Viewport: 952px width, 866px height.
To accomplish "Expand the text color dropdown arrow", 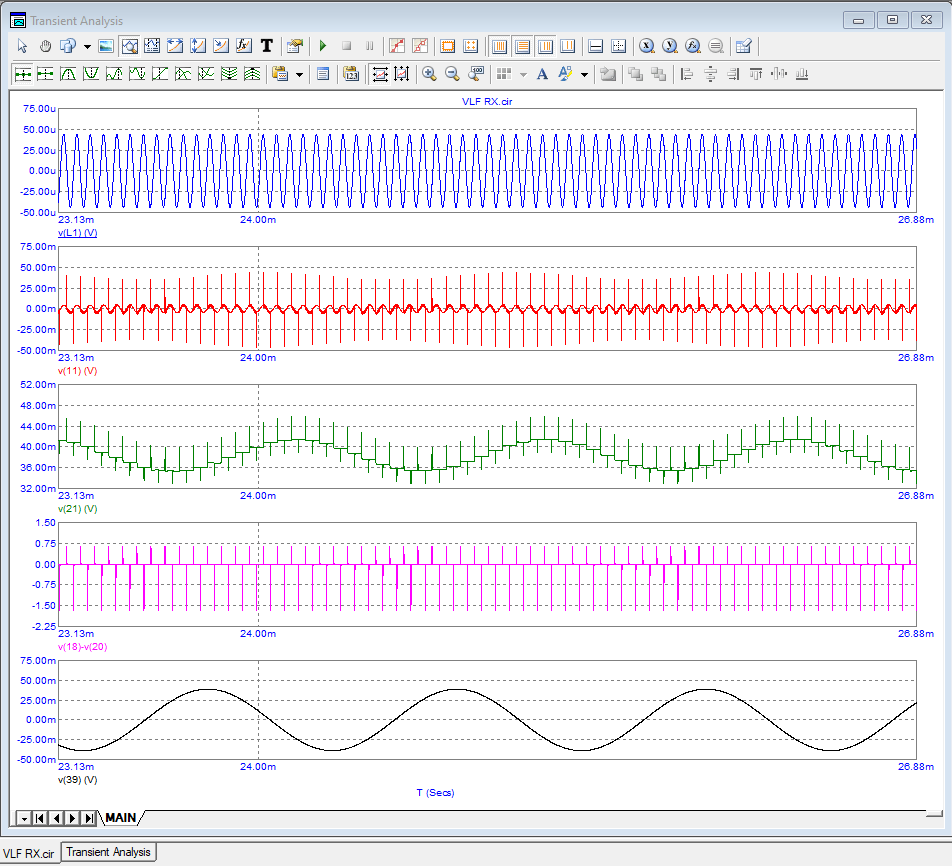I will (585, 75).
